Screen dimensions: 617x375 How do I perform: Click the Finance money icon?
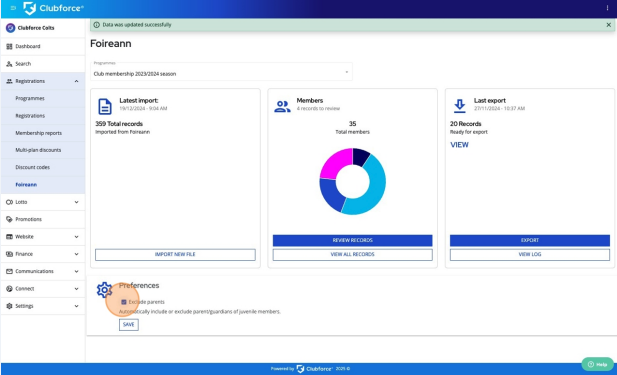(x=9, y=254)
